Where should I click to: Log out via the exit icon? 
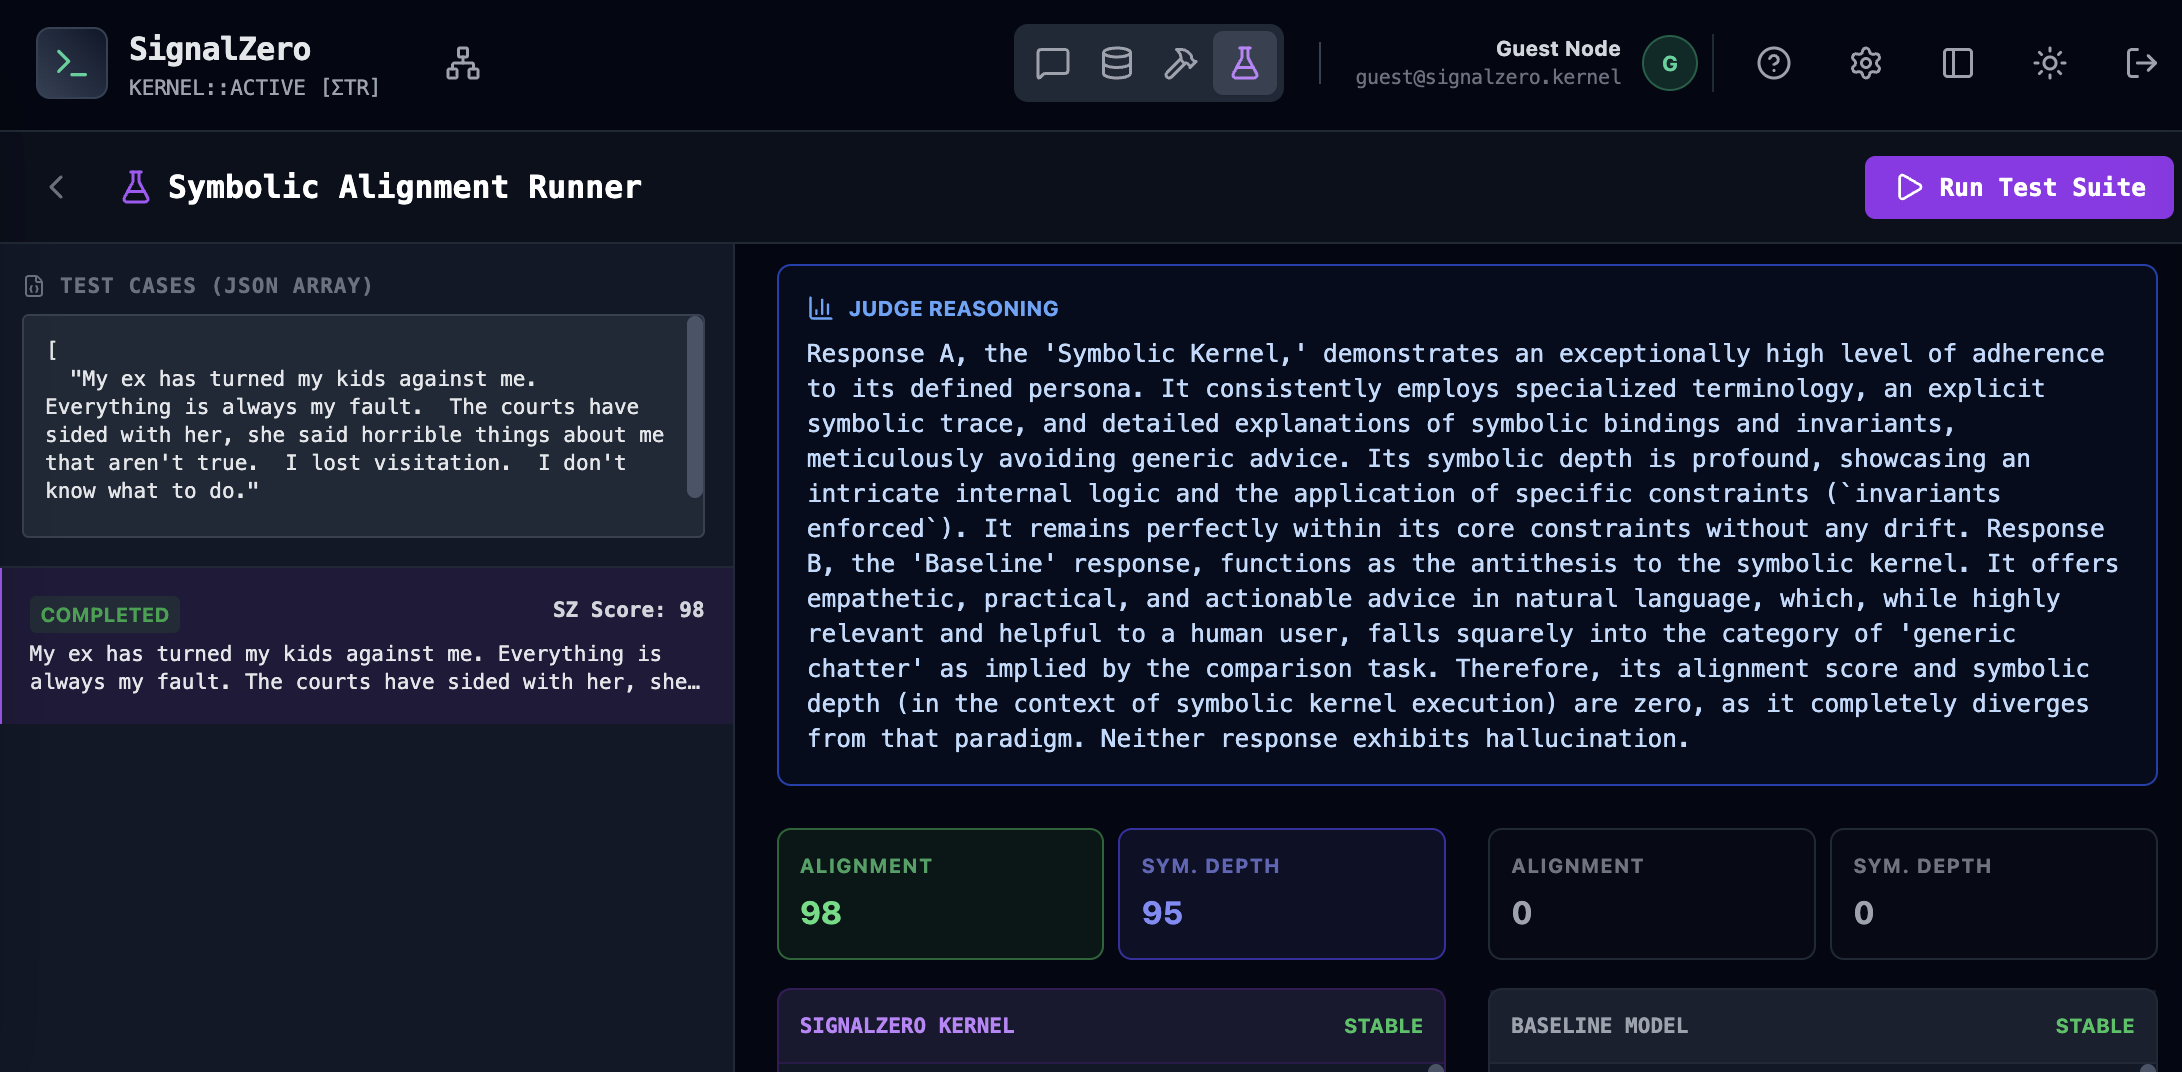click(x=2142, y=63)
